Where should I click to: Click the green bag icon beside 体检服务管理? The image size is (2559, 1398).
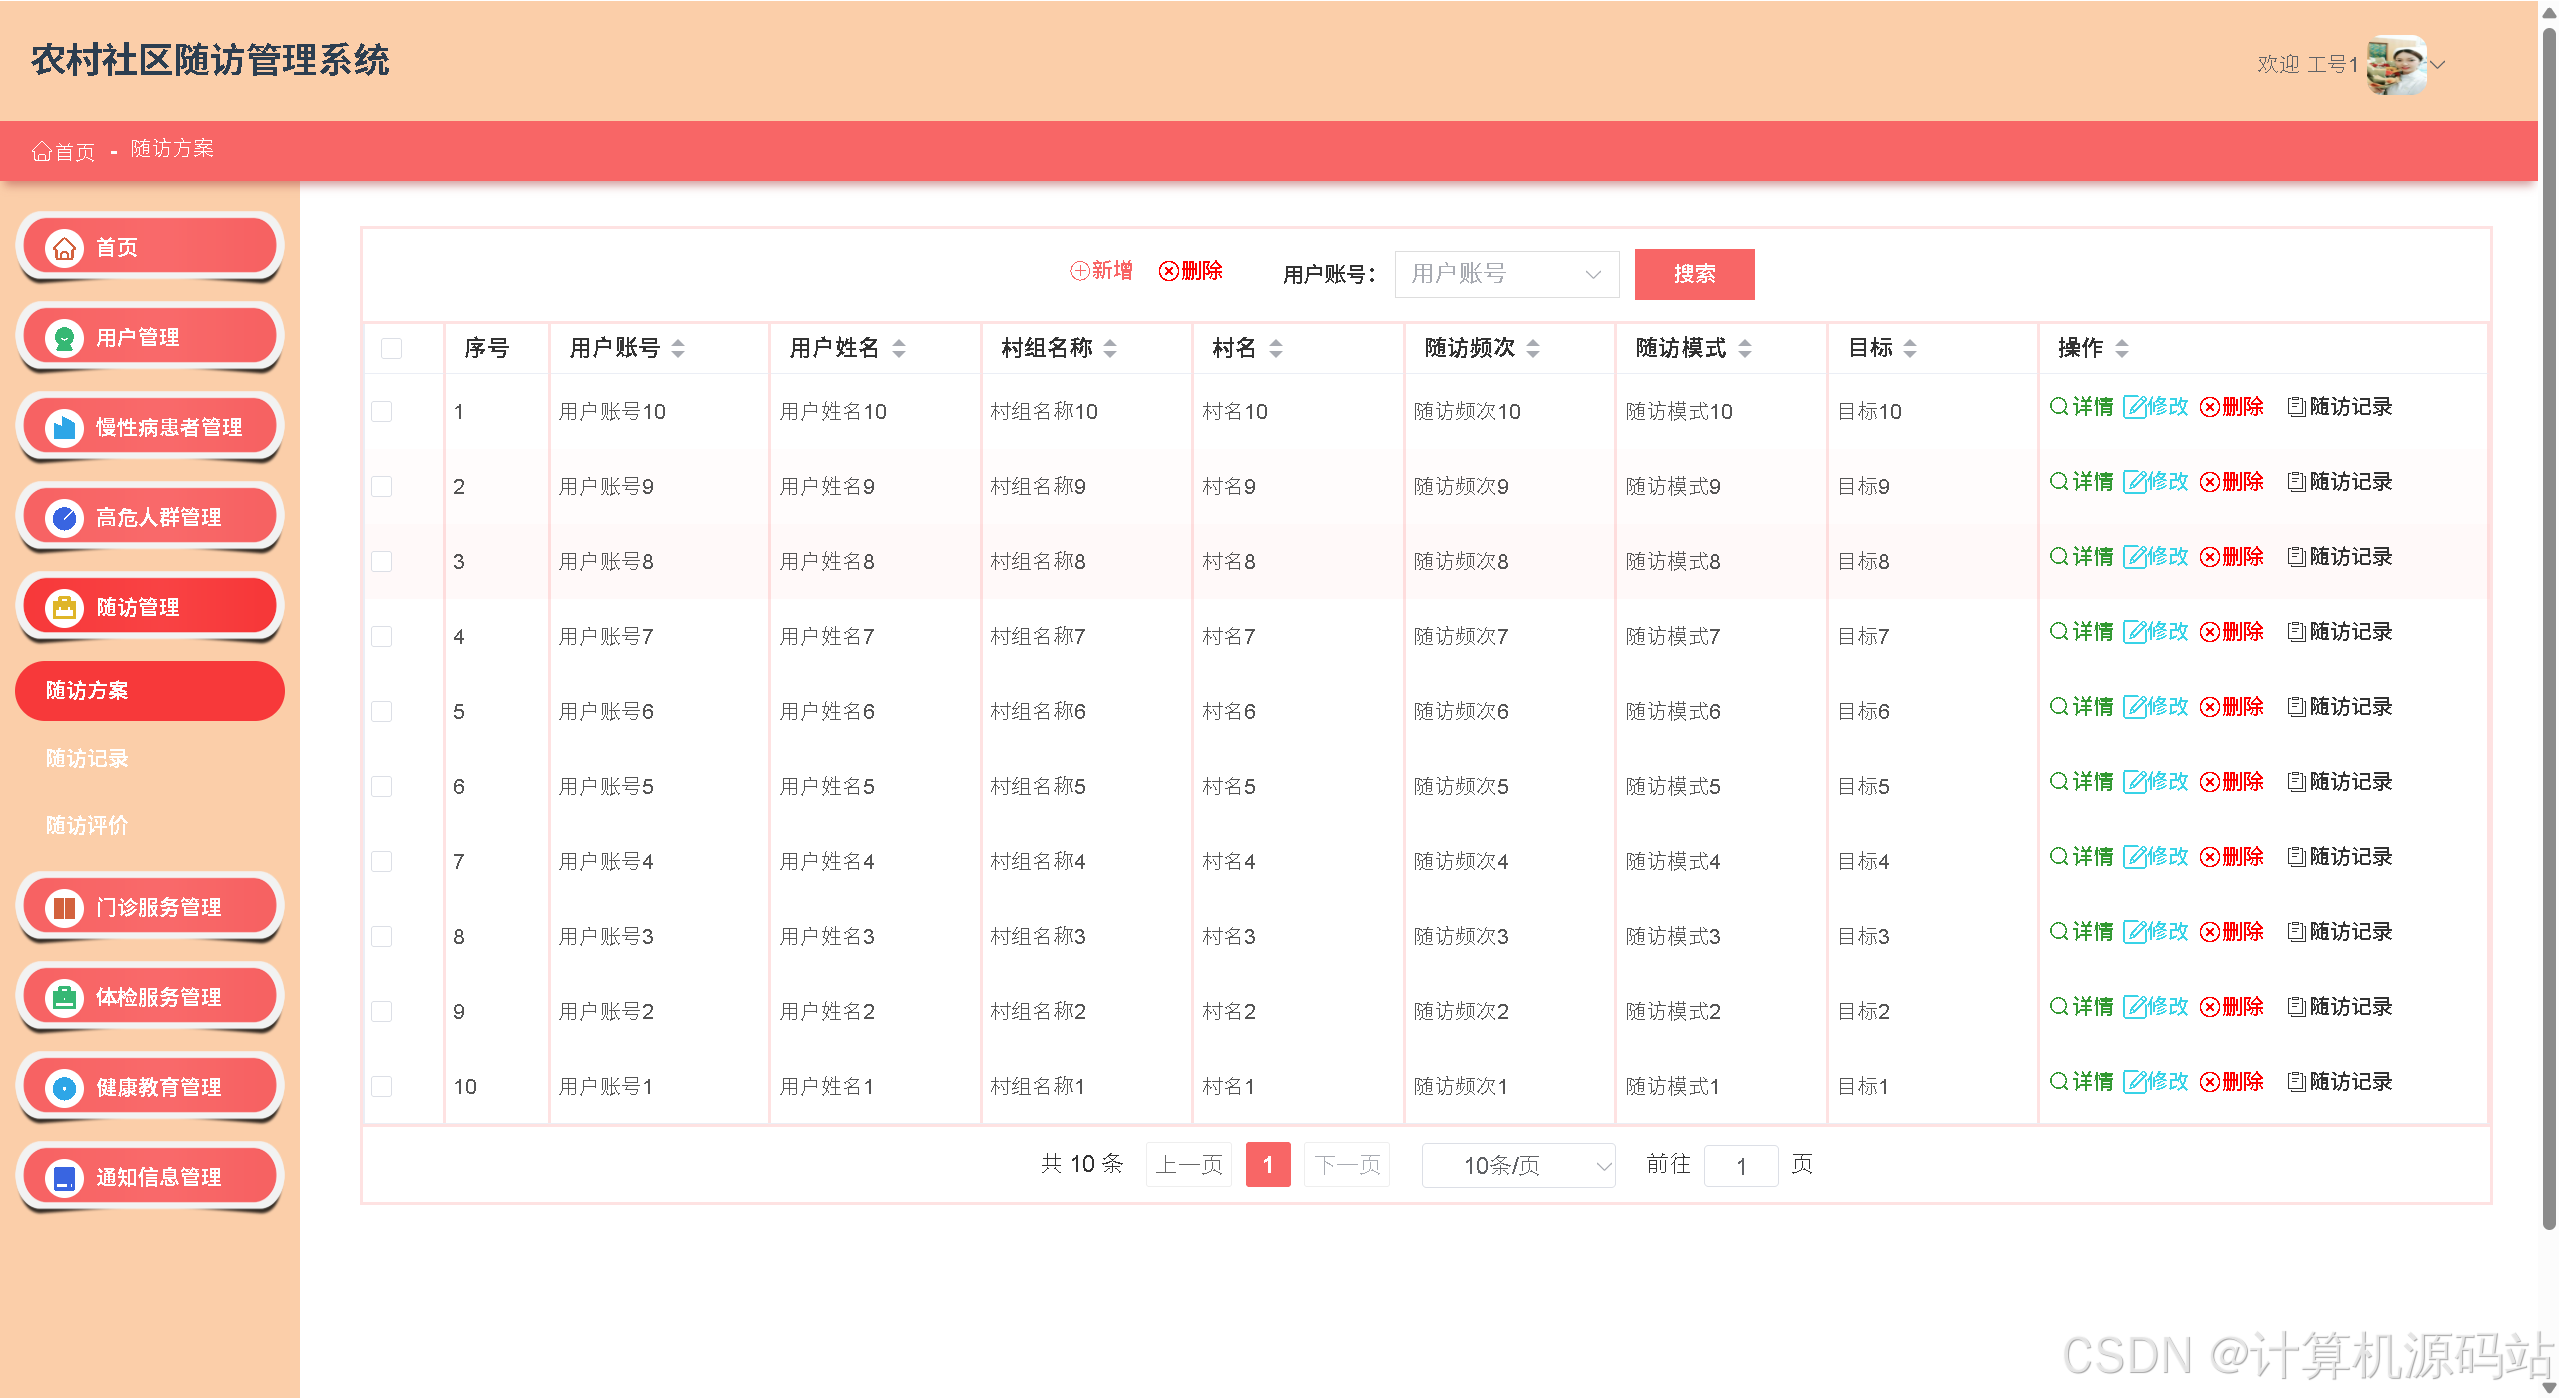tap(64, 998)
